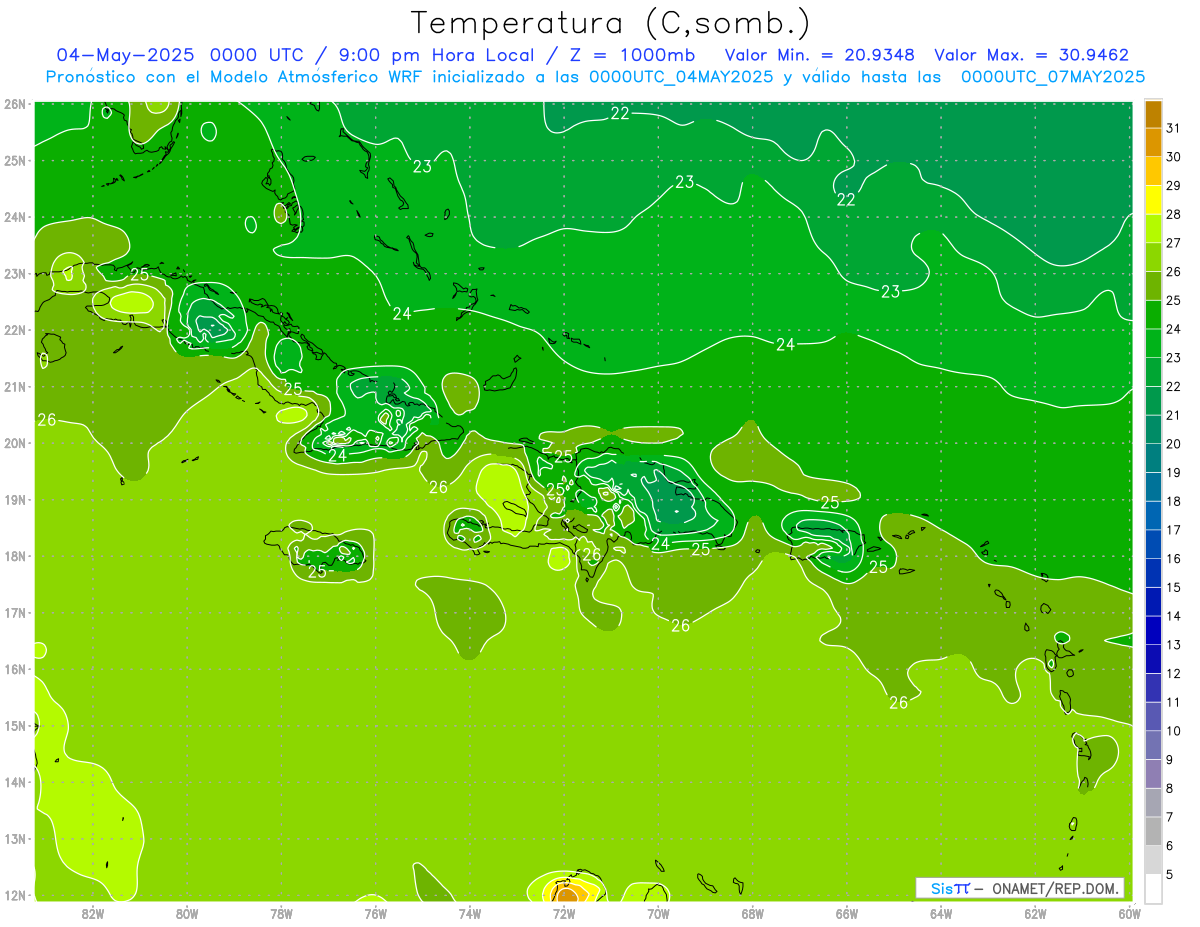Click the 'Sisπ – ONAMET/REP.DOM.' credit label
This screenshot has width=1200, height=927.
[x=1020, y=888]
